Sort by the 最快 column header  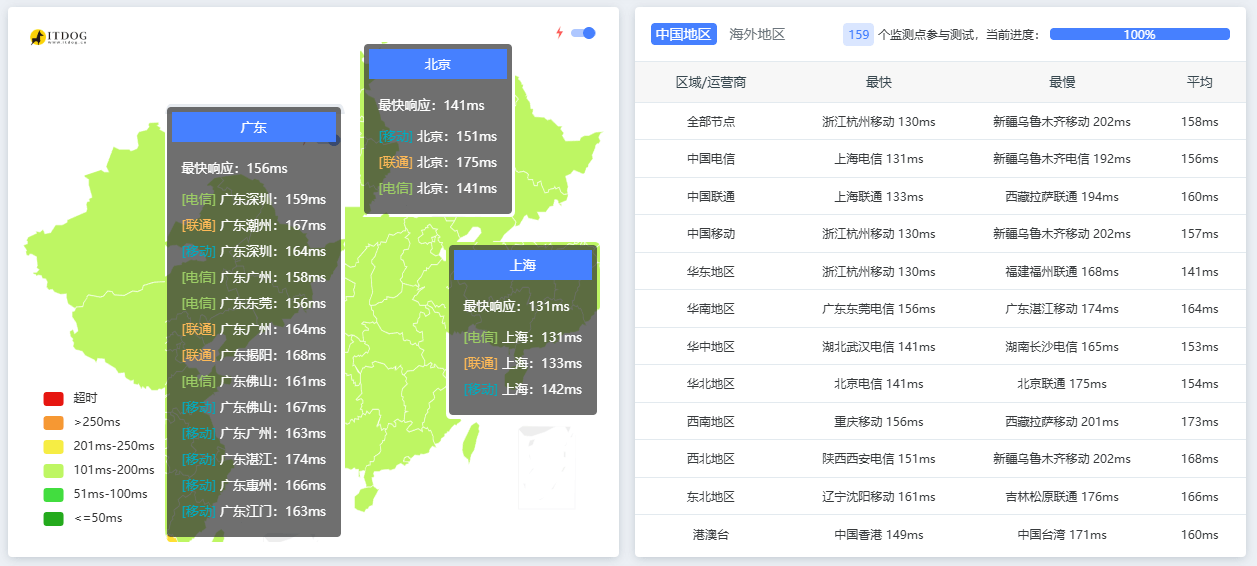click(878, 82)
